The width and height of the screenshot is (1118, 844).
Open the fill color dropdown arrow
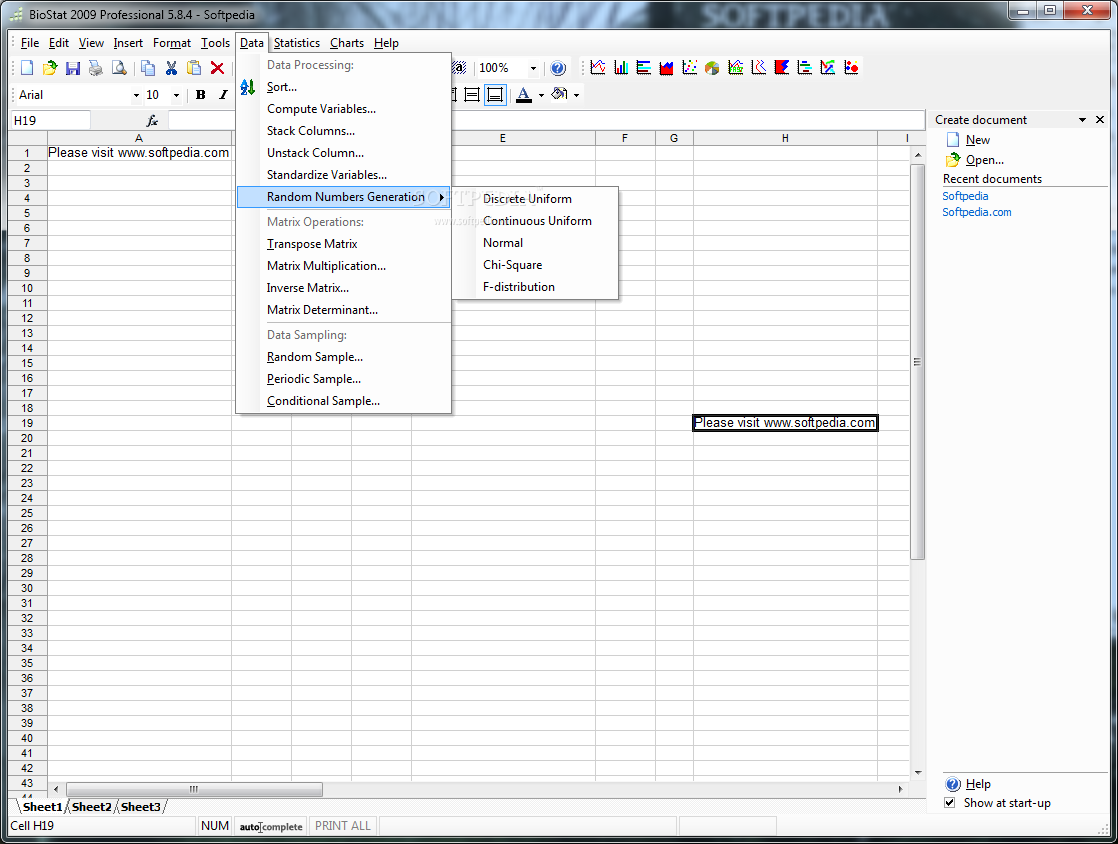(576, 95)
